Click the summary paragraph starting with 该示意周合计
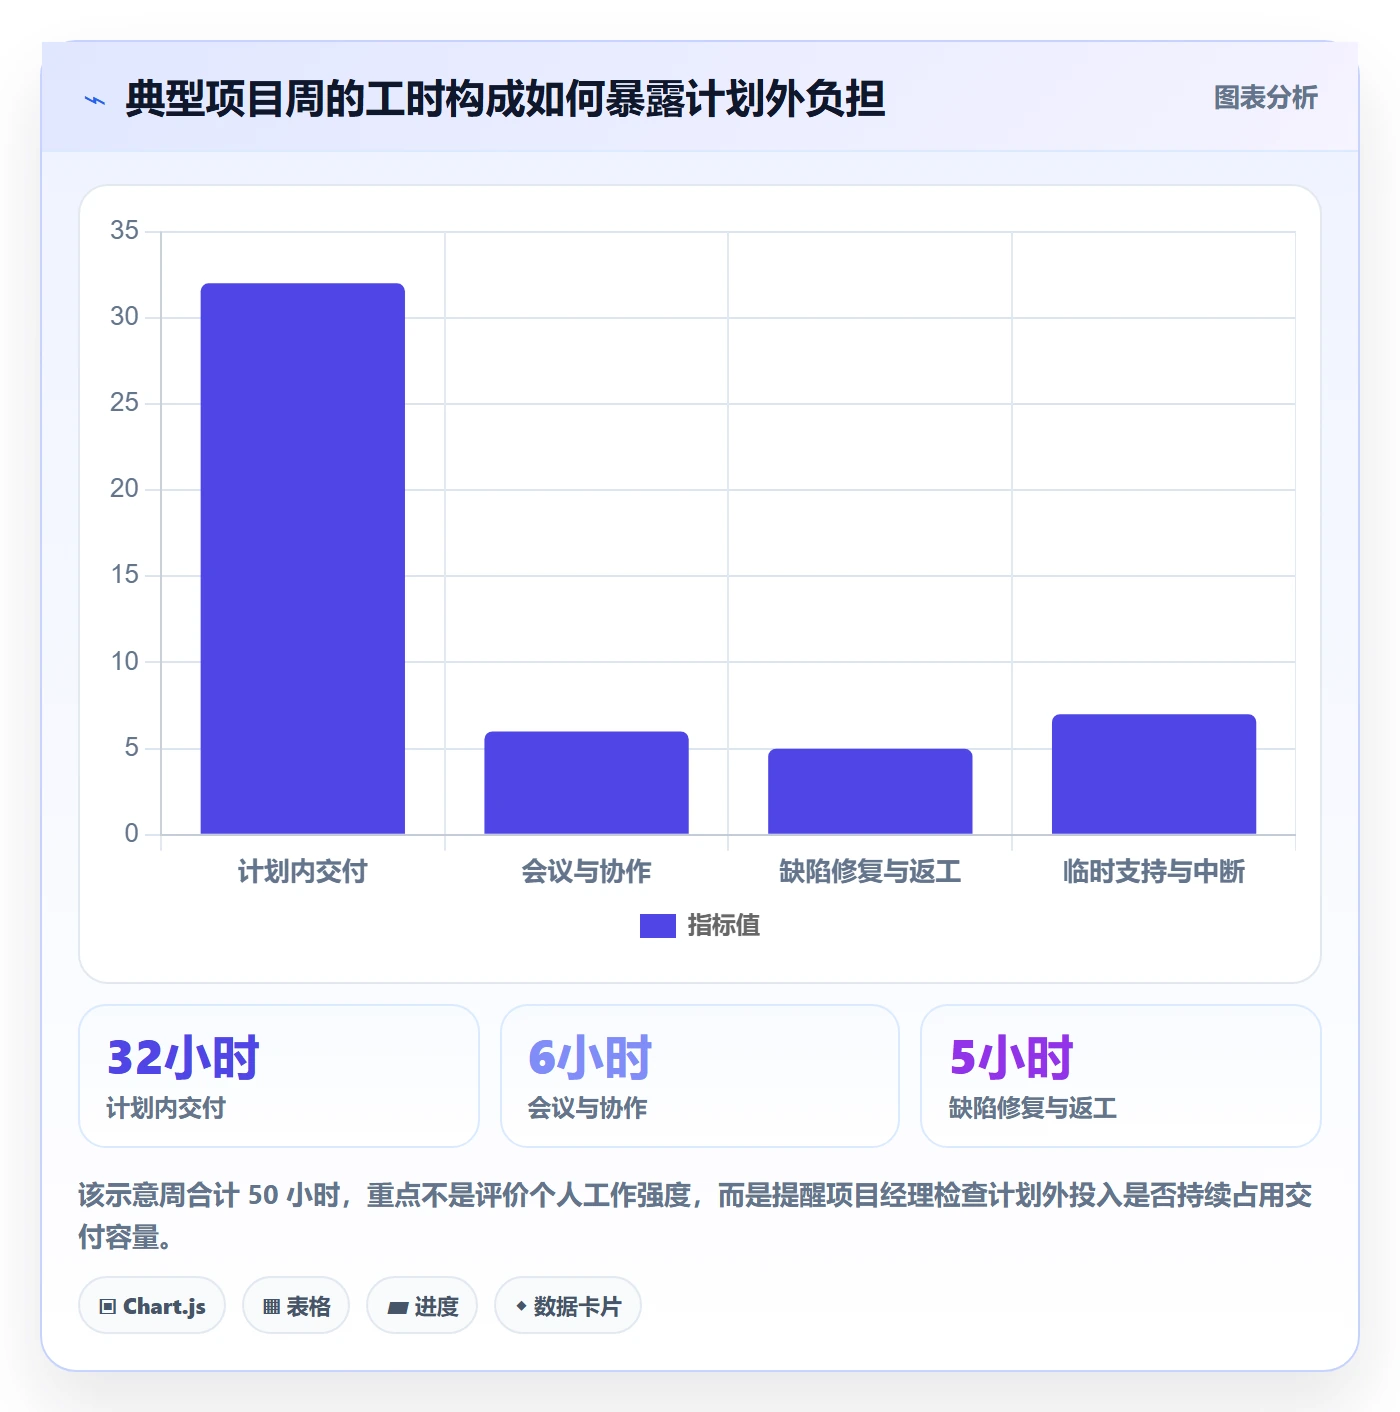 [x=696, y=1216]
